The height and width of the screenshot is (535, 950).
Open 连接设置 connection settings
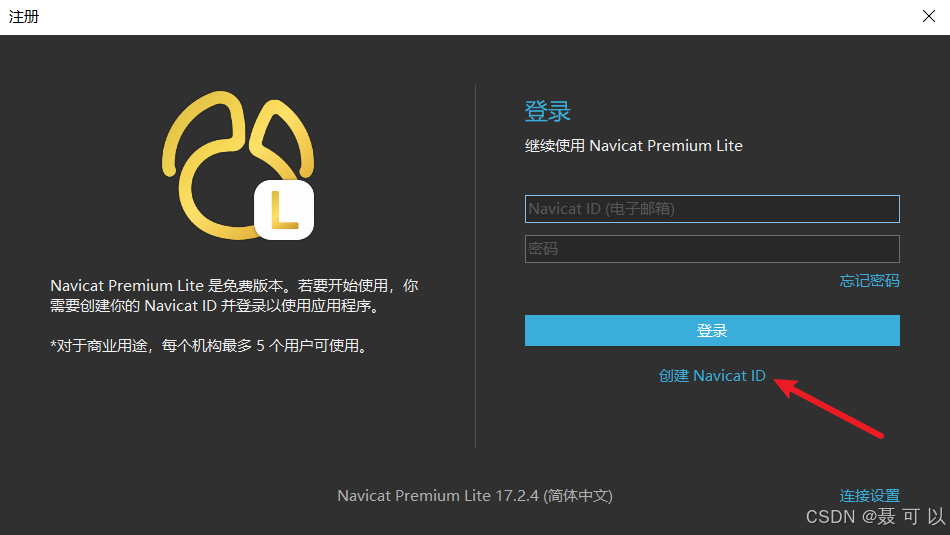point(869,495)
